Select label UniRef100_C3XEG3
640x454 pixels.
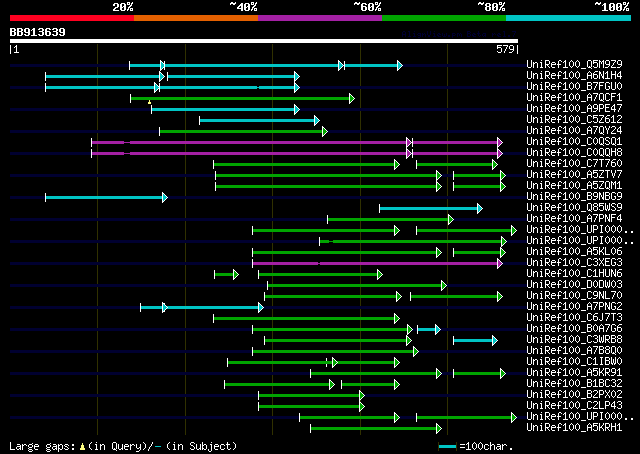(x=574, y=263)
